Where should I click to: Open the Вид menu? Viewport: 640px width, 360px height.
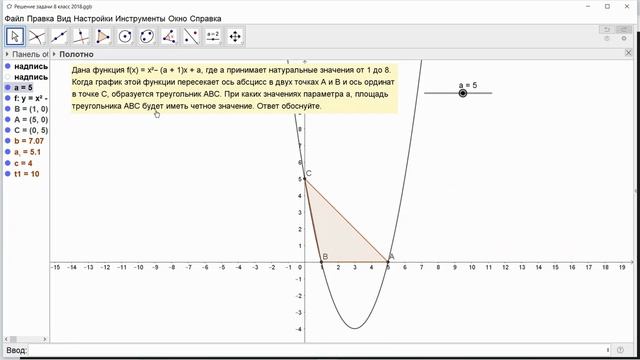(64, 19)
